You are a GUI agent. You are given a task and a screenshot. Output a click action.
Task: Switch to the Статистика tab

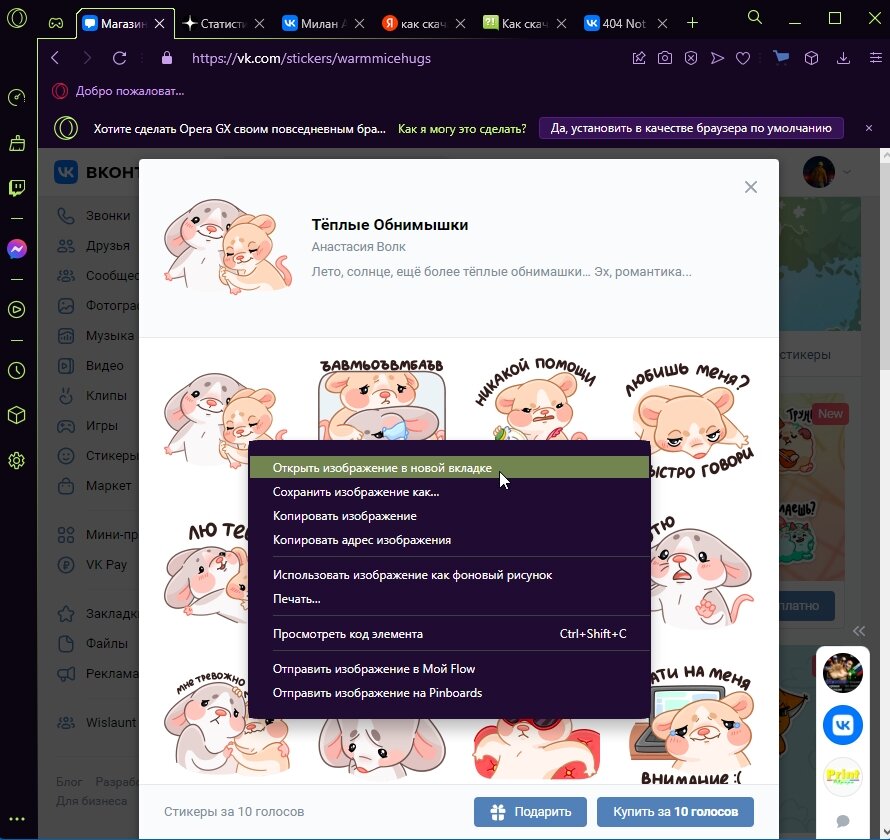point(223,24)
